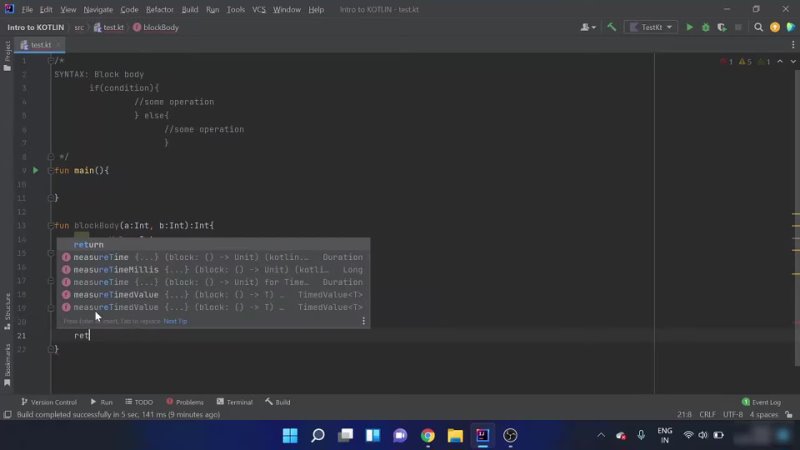This screenshot has height=450, width=800.
Task: Debug TestKt with the bug icon
Action: pyautogui.click(x=706, y=28)
